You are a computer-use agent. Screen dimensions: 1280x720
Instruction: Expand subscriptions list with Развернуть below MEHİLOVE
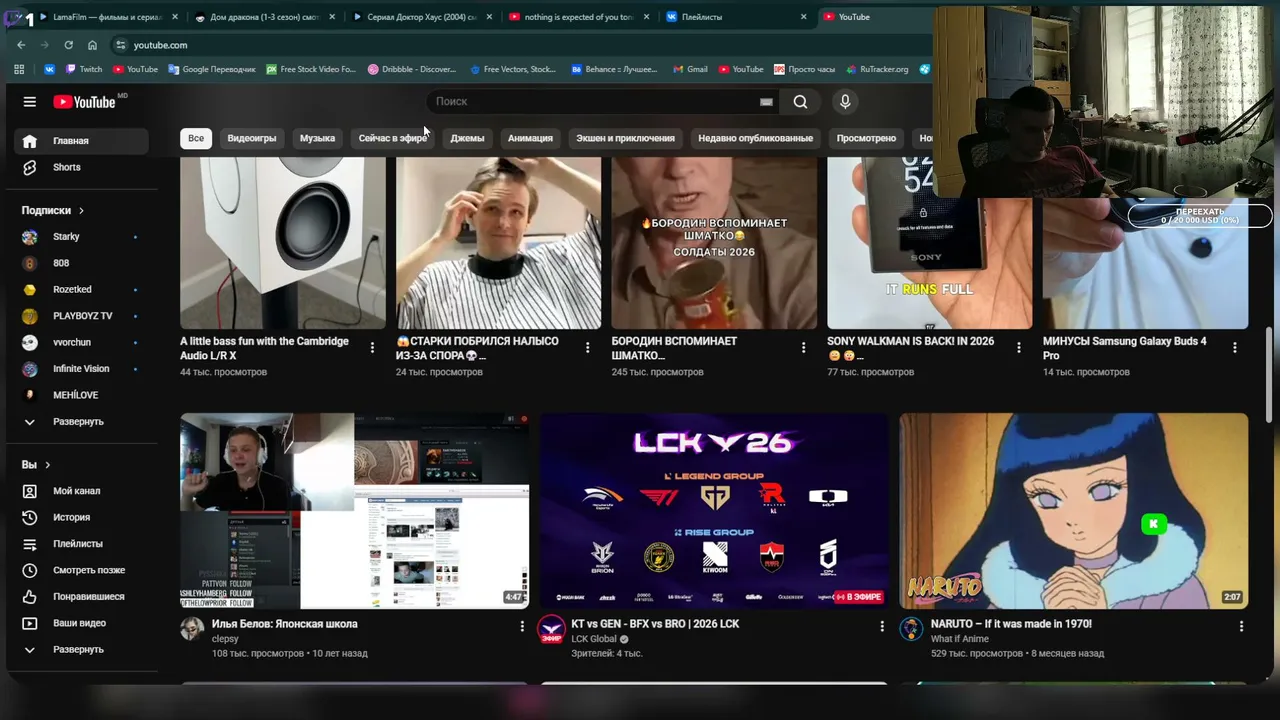(80, 422)
